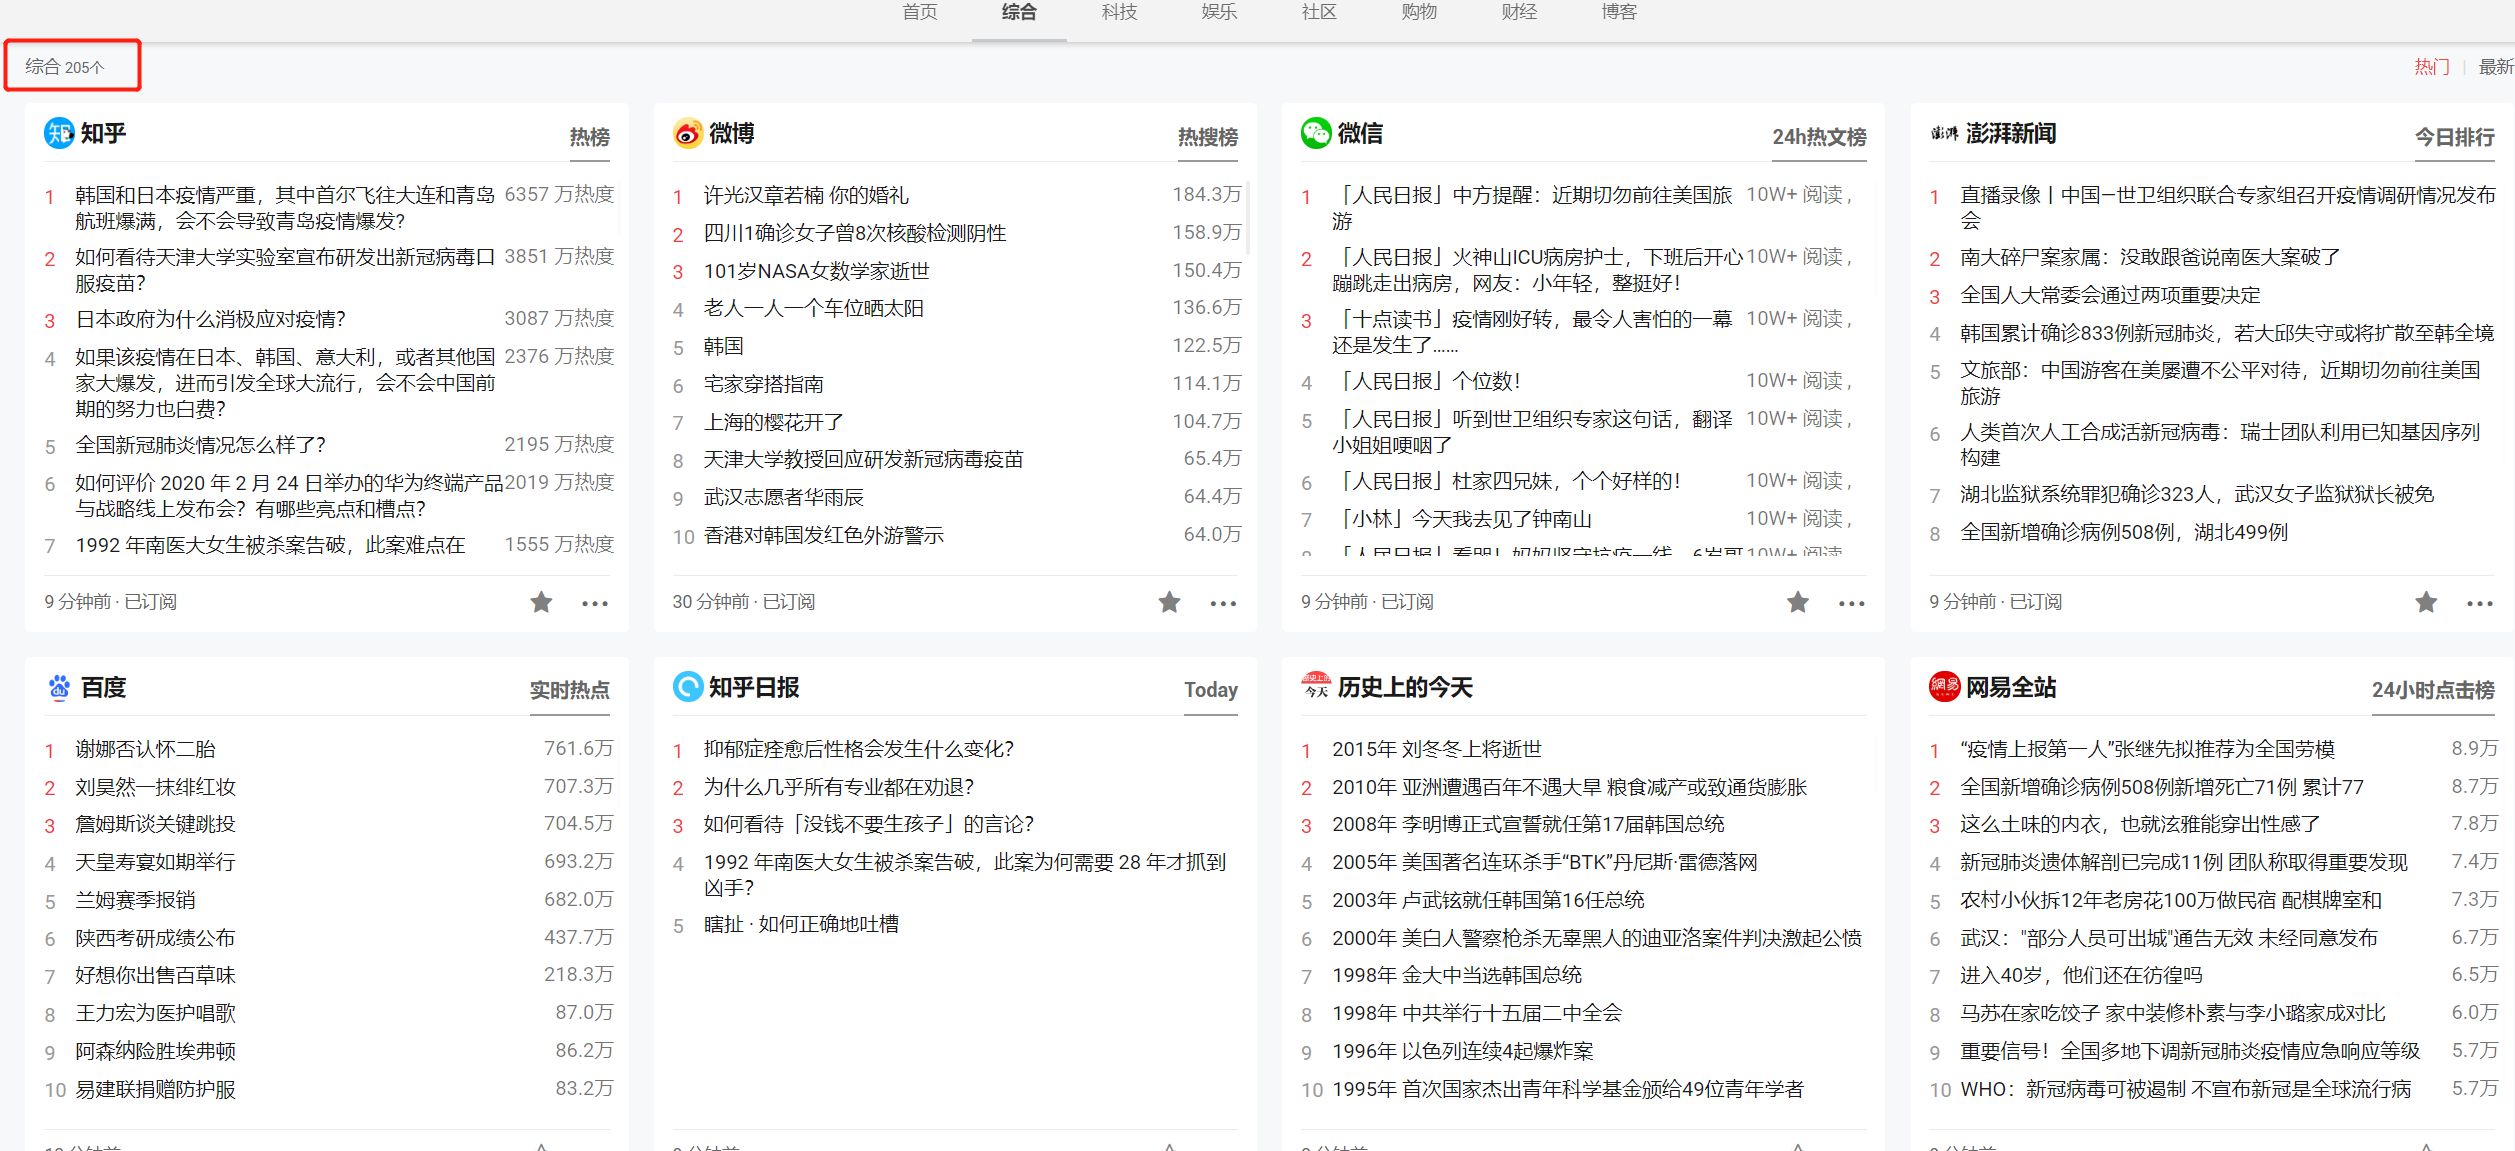This screenshot has height=1151, width=2515.
Task: Click the Baidu (百度) paw logo icon
Action: tap(59, 687)
